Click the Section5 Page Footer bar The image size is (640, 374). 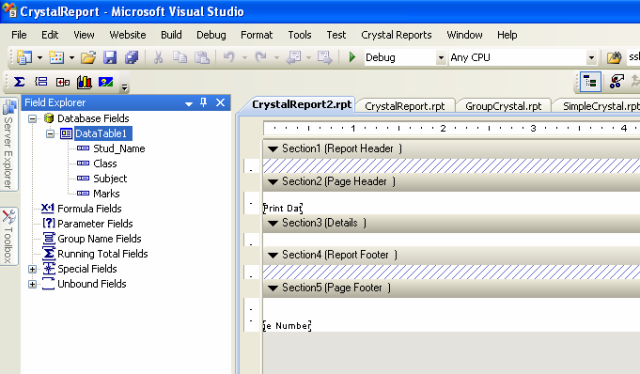[x=451, y=288]
